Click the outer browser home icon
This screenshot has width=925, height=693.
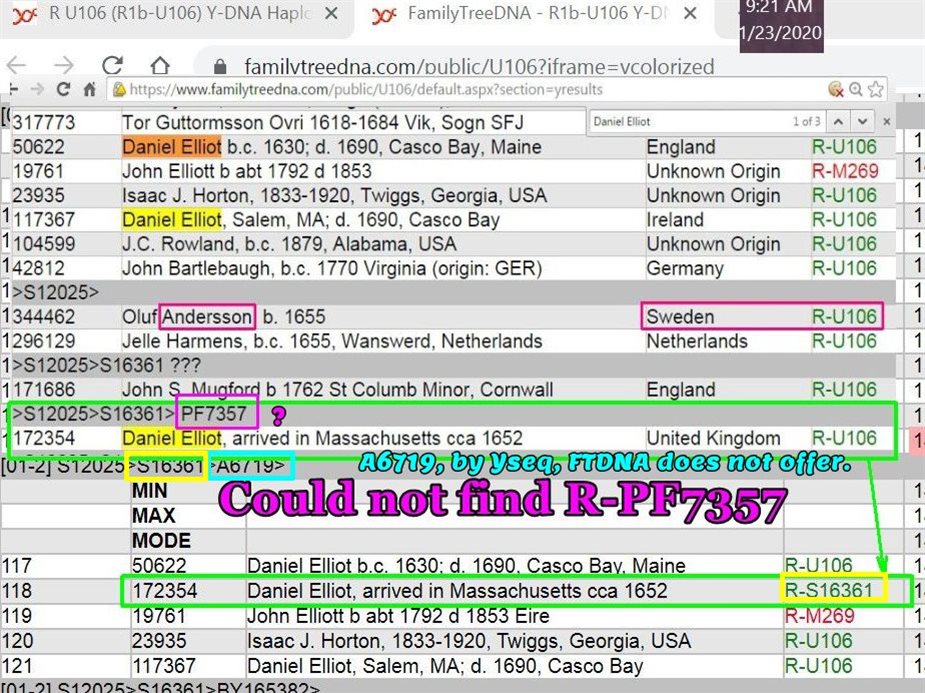tap(160, 66)
